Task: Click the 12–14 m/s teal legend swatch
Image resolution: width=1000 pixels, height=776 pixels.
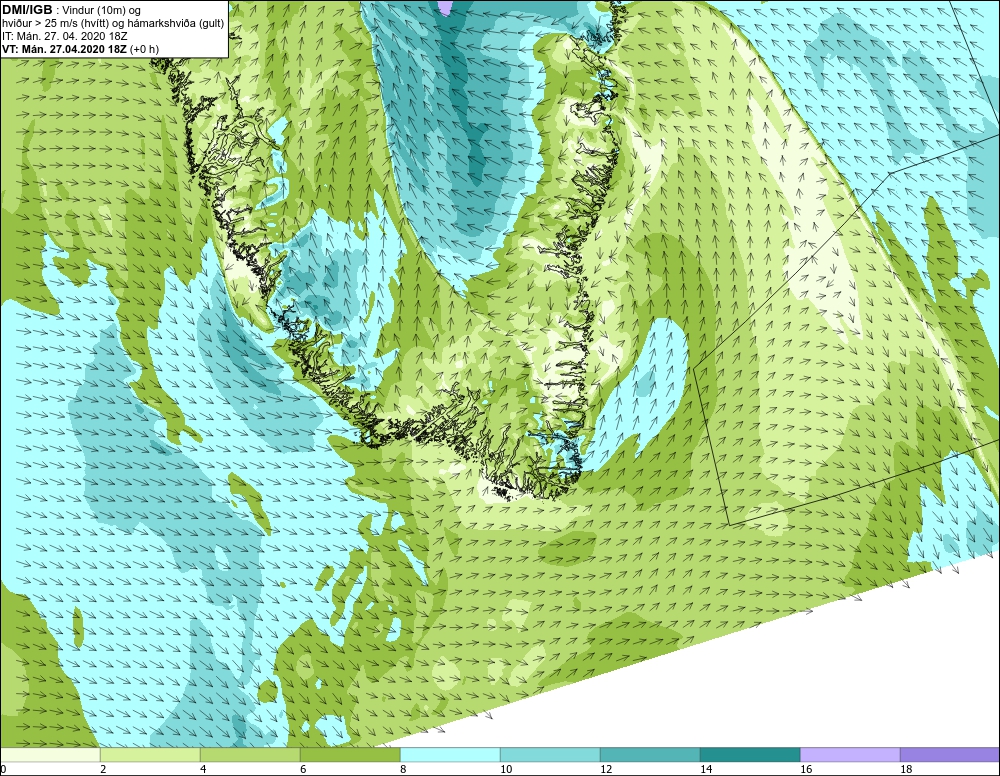Action: tap(650, 755)
